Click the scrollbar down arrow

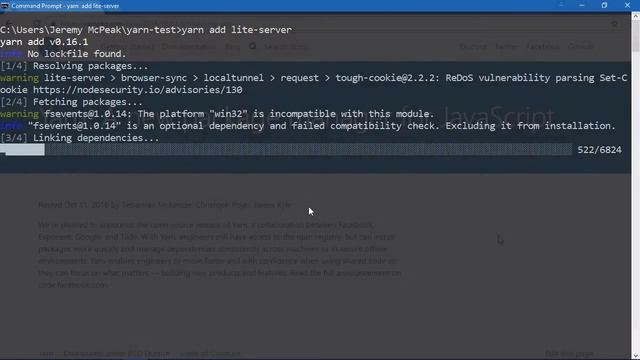(x=636, y=356)
